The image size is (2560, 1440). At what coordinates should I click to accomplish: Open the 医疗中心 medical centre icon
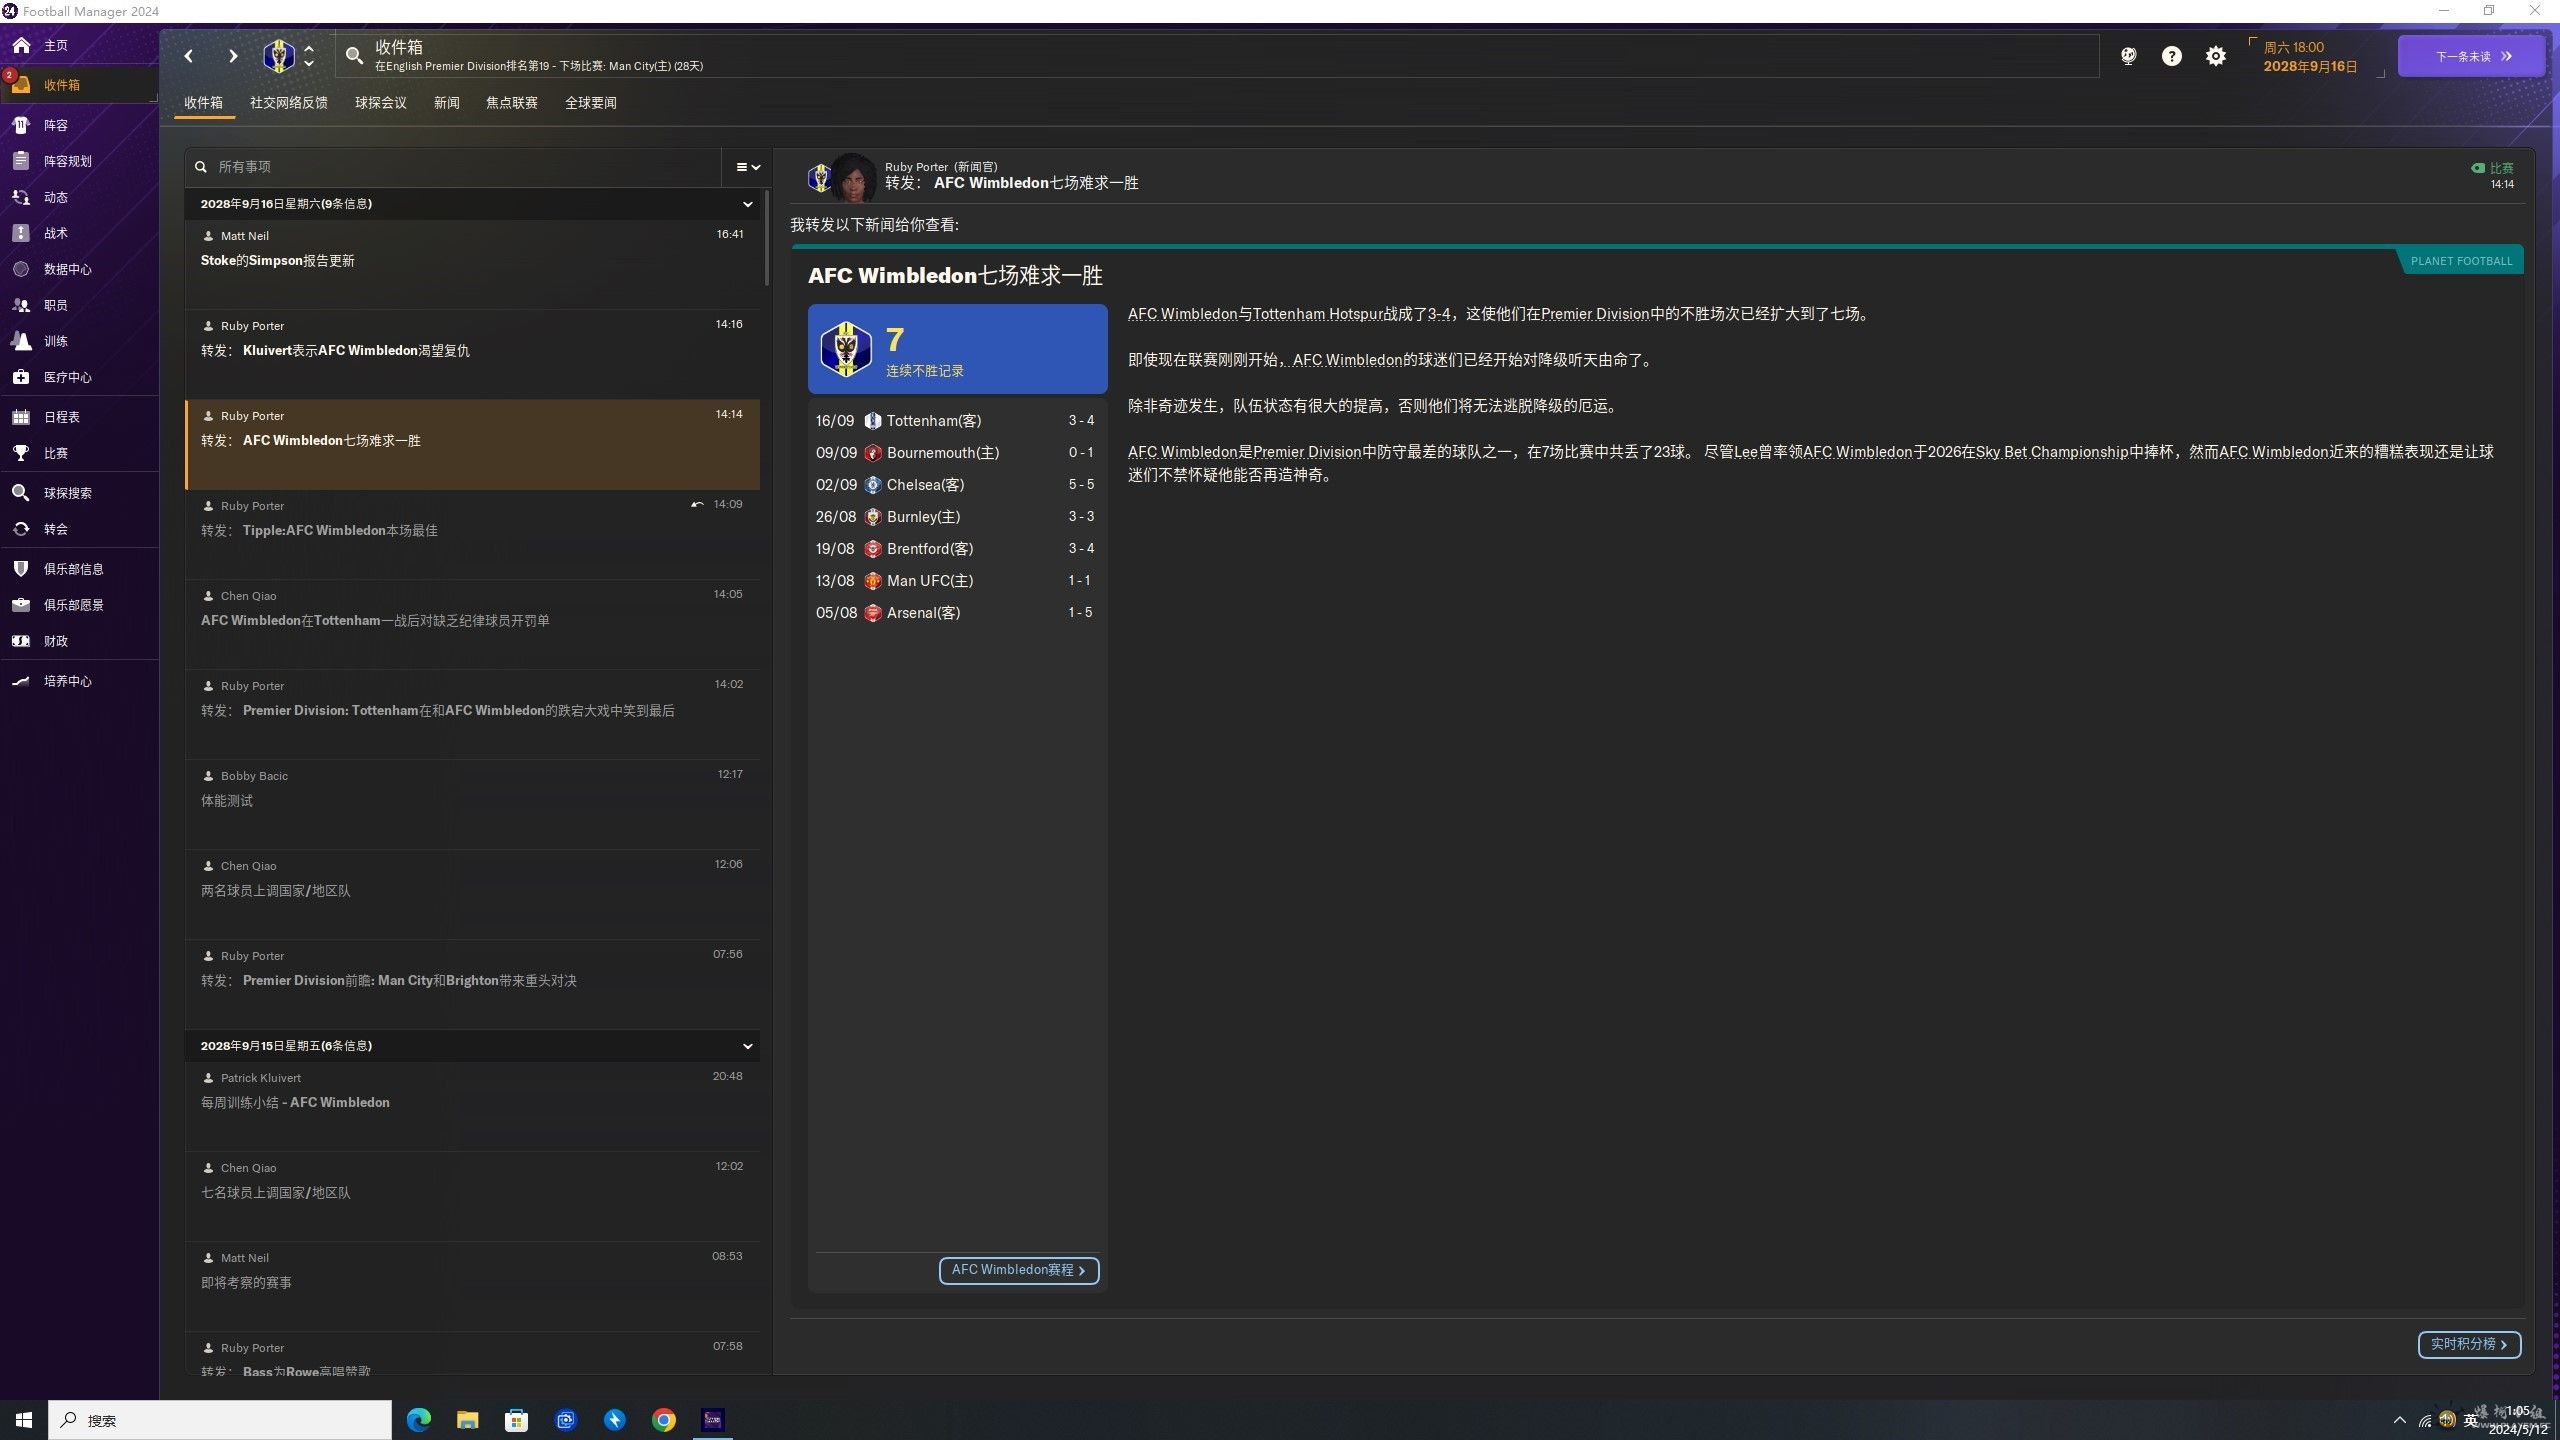[21, 377]
